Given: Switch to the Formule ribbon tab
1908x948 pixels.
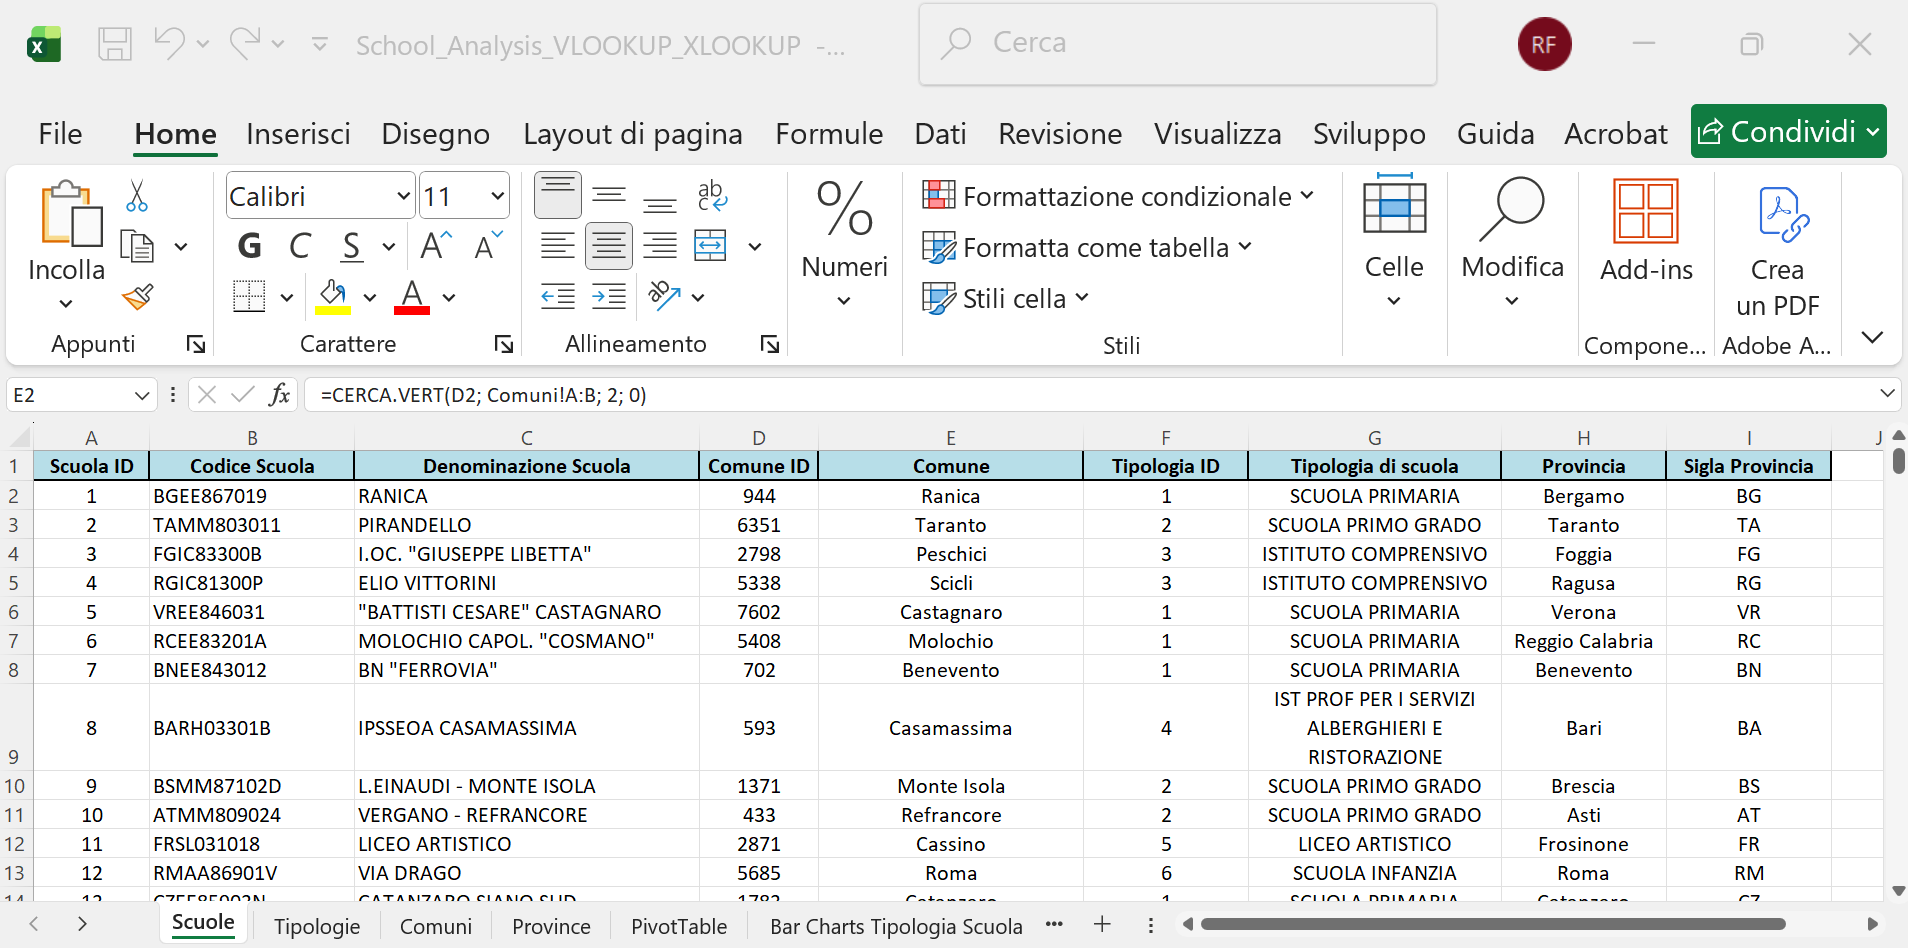Looking at the screenshot, I should tap(829, 133).
